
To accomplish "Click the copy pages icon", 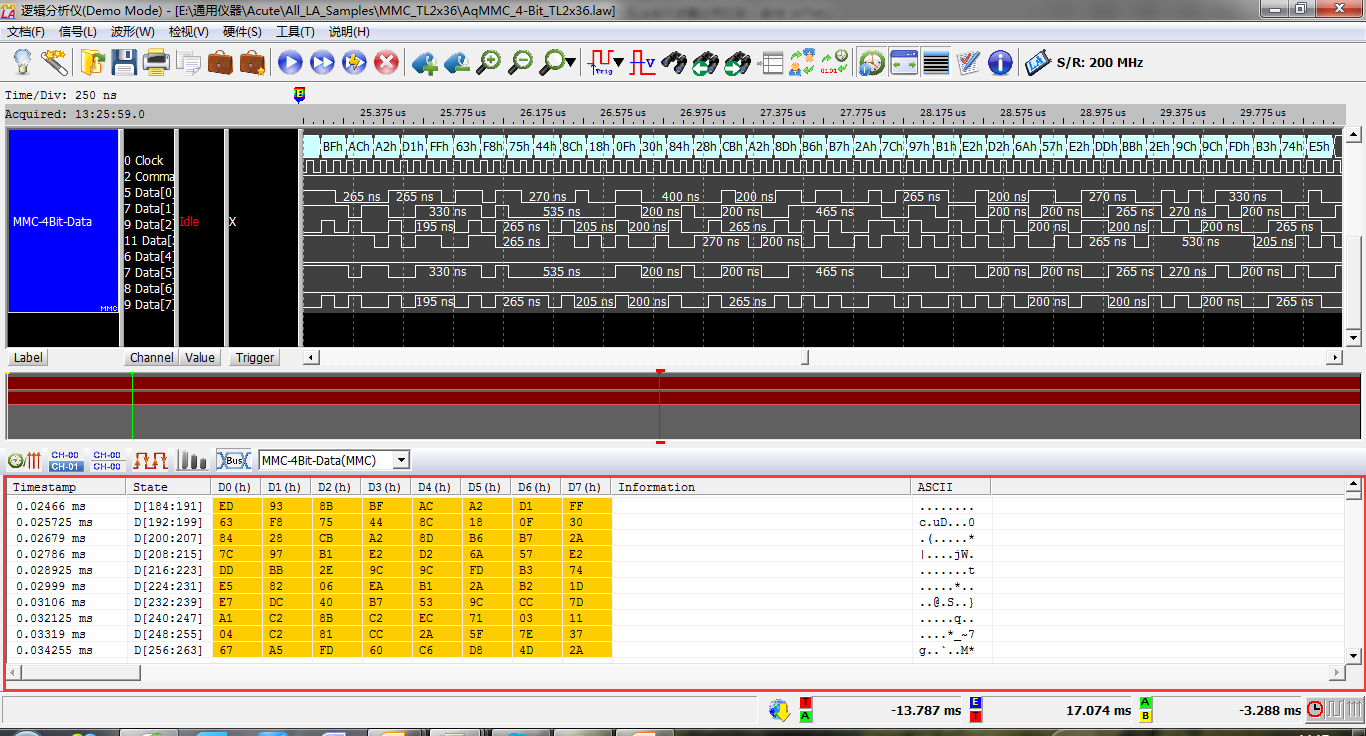I will tap(188, 62).
